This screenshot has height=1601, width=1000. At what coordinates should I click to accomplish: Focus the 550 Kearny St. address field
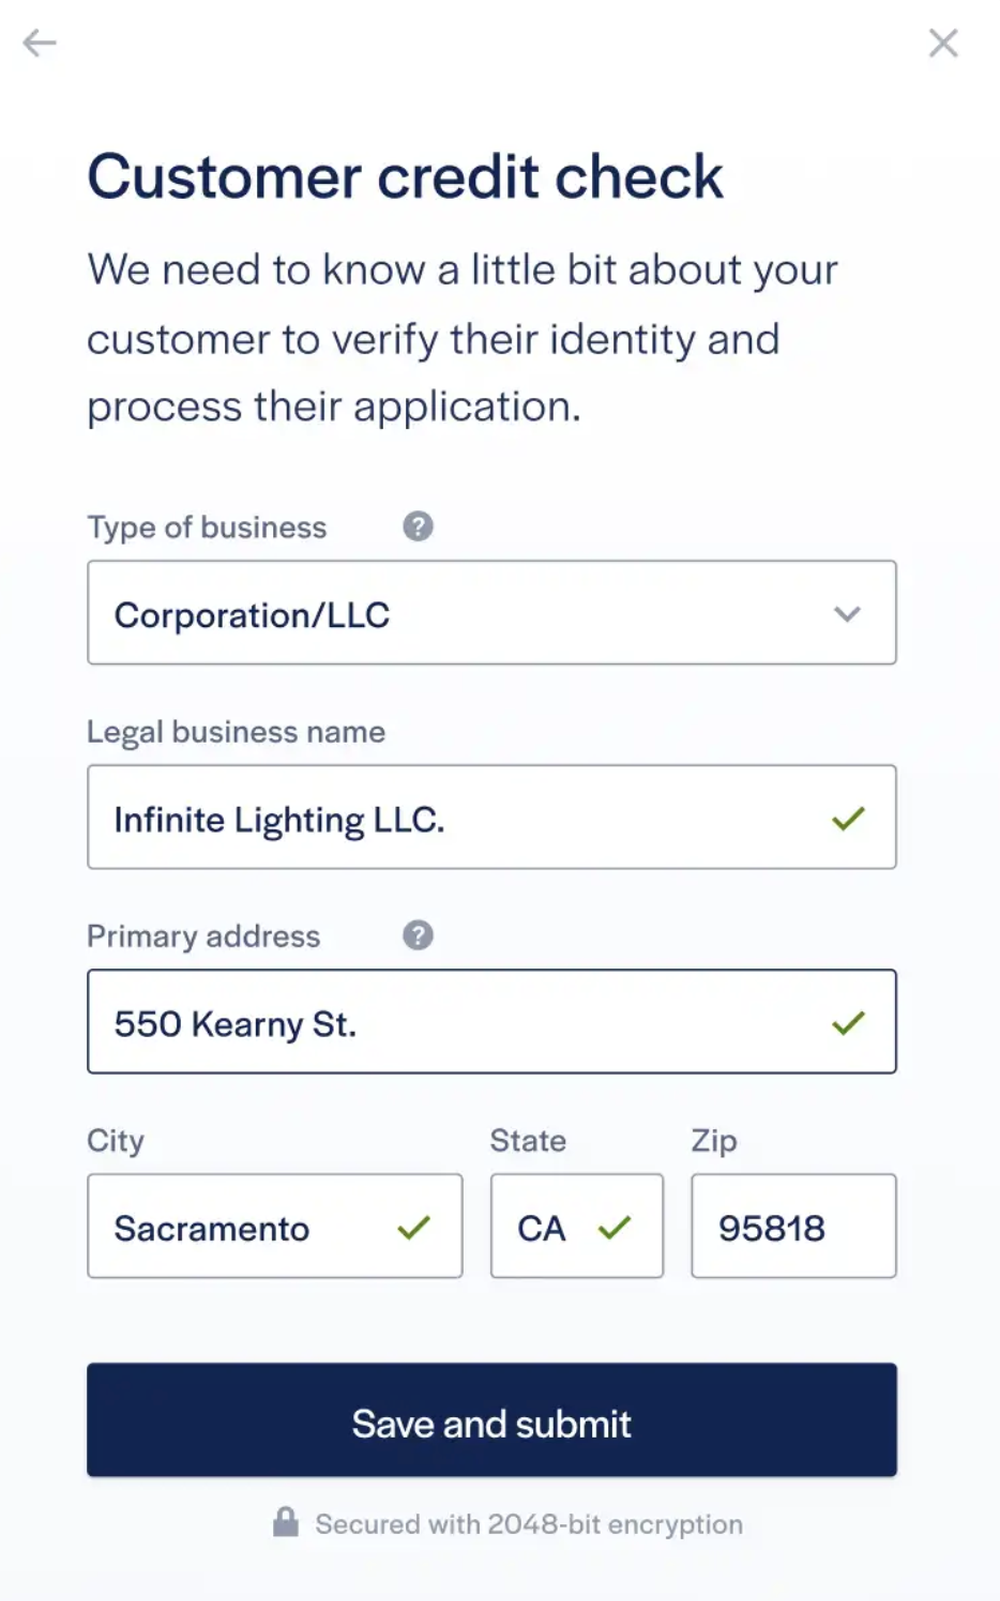point(492,1021)
